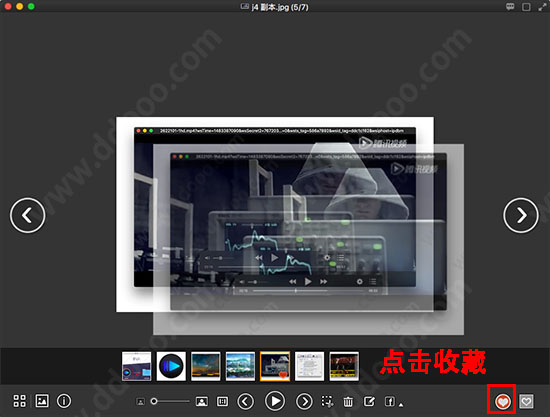Click the square window icon in title bar

pos(526,7)
